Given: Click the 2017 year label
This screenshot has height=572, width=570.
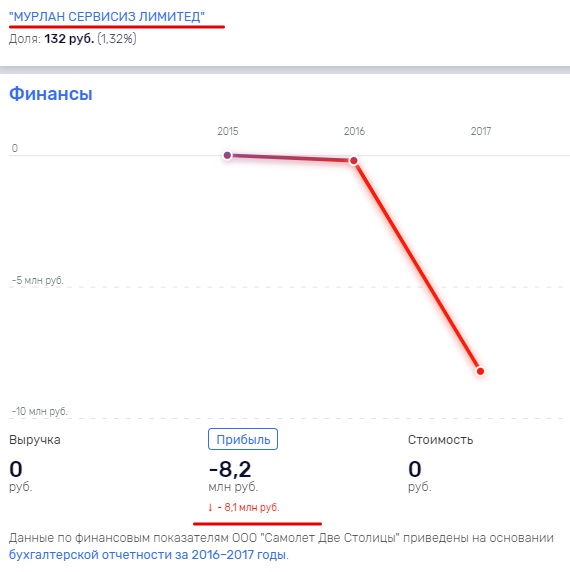Looking at the screenshot, I should point(481,131).
